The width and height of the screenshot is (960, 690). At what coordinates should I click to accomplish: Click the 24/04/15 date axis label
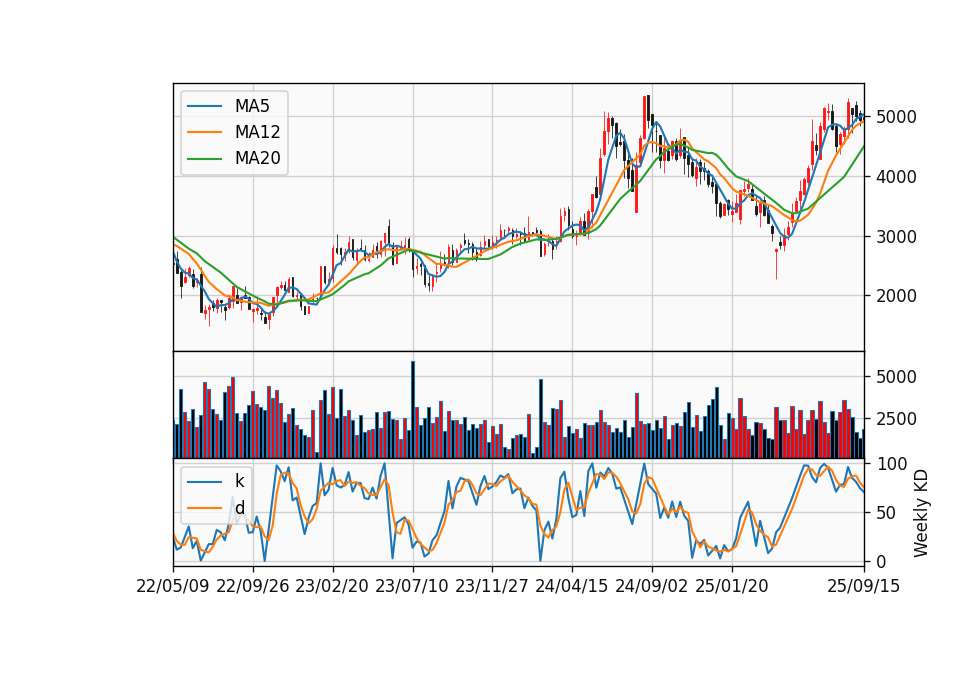(572, 587)
